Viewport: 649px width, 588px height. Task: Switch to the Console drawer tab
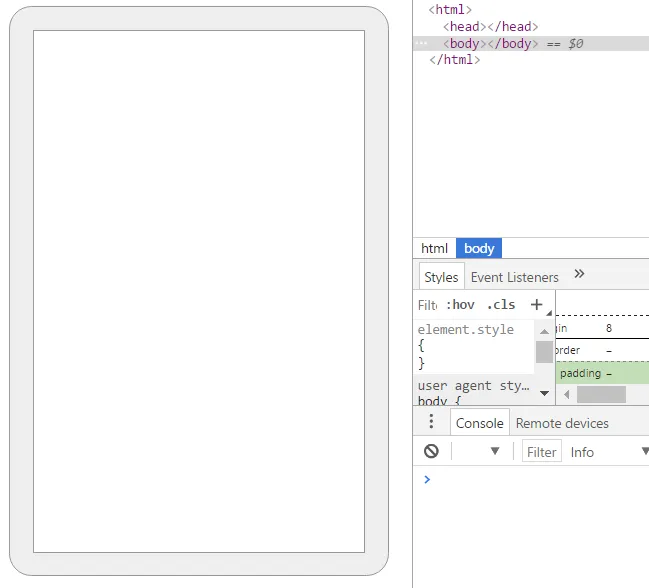(x=480, y=423)
